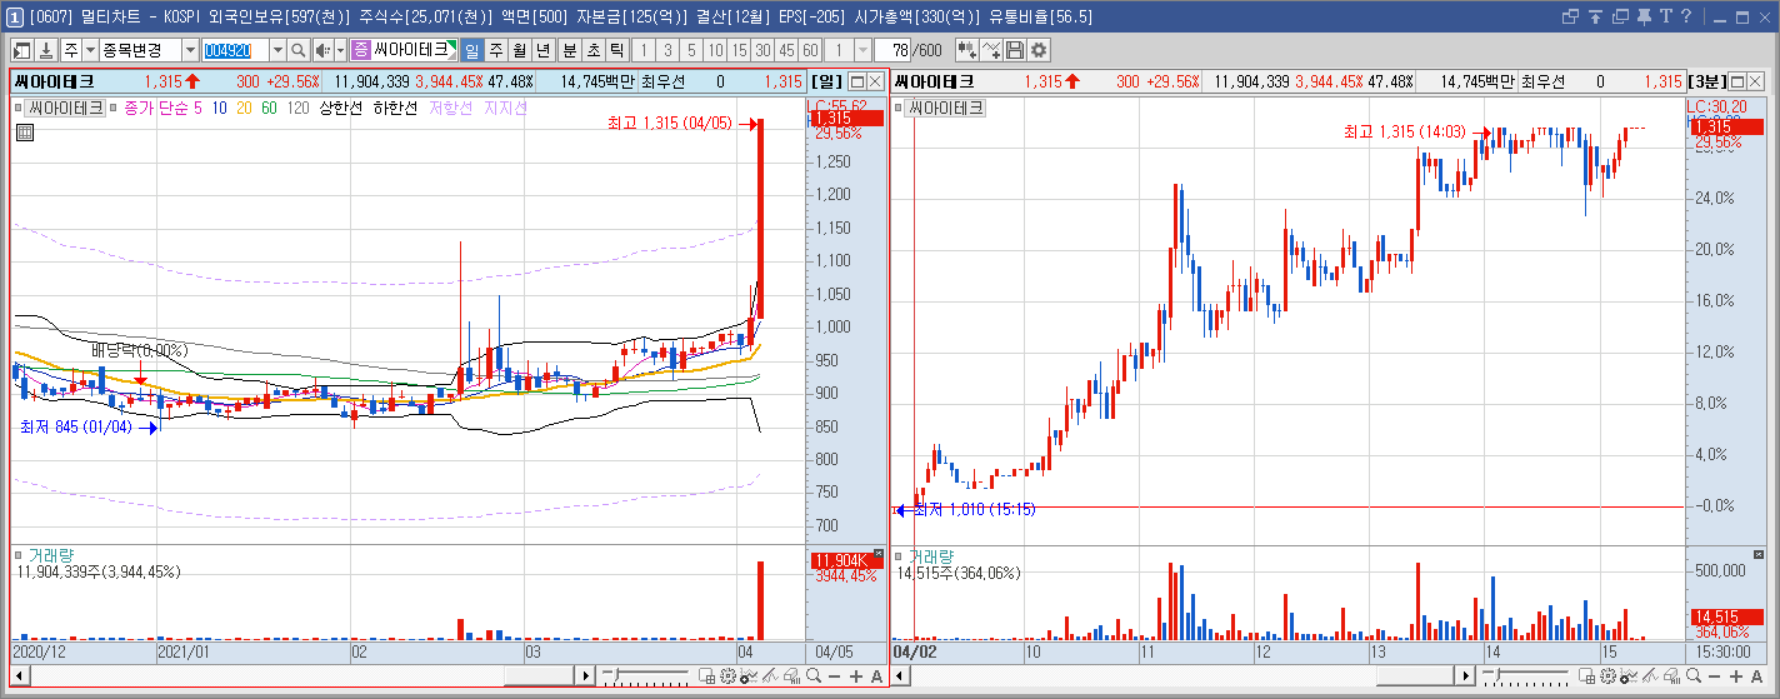Image resolution: width=1780 pixels, height=699 pixels.
Task: Toggle the 씨아이테크 price legend square on daily chart
Action: coord(19,108)
